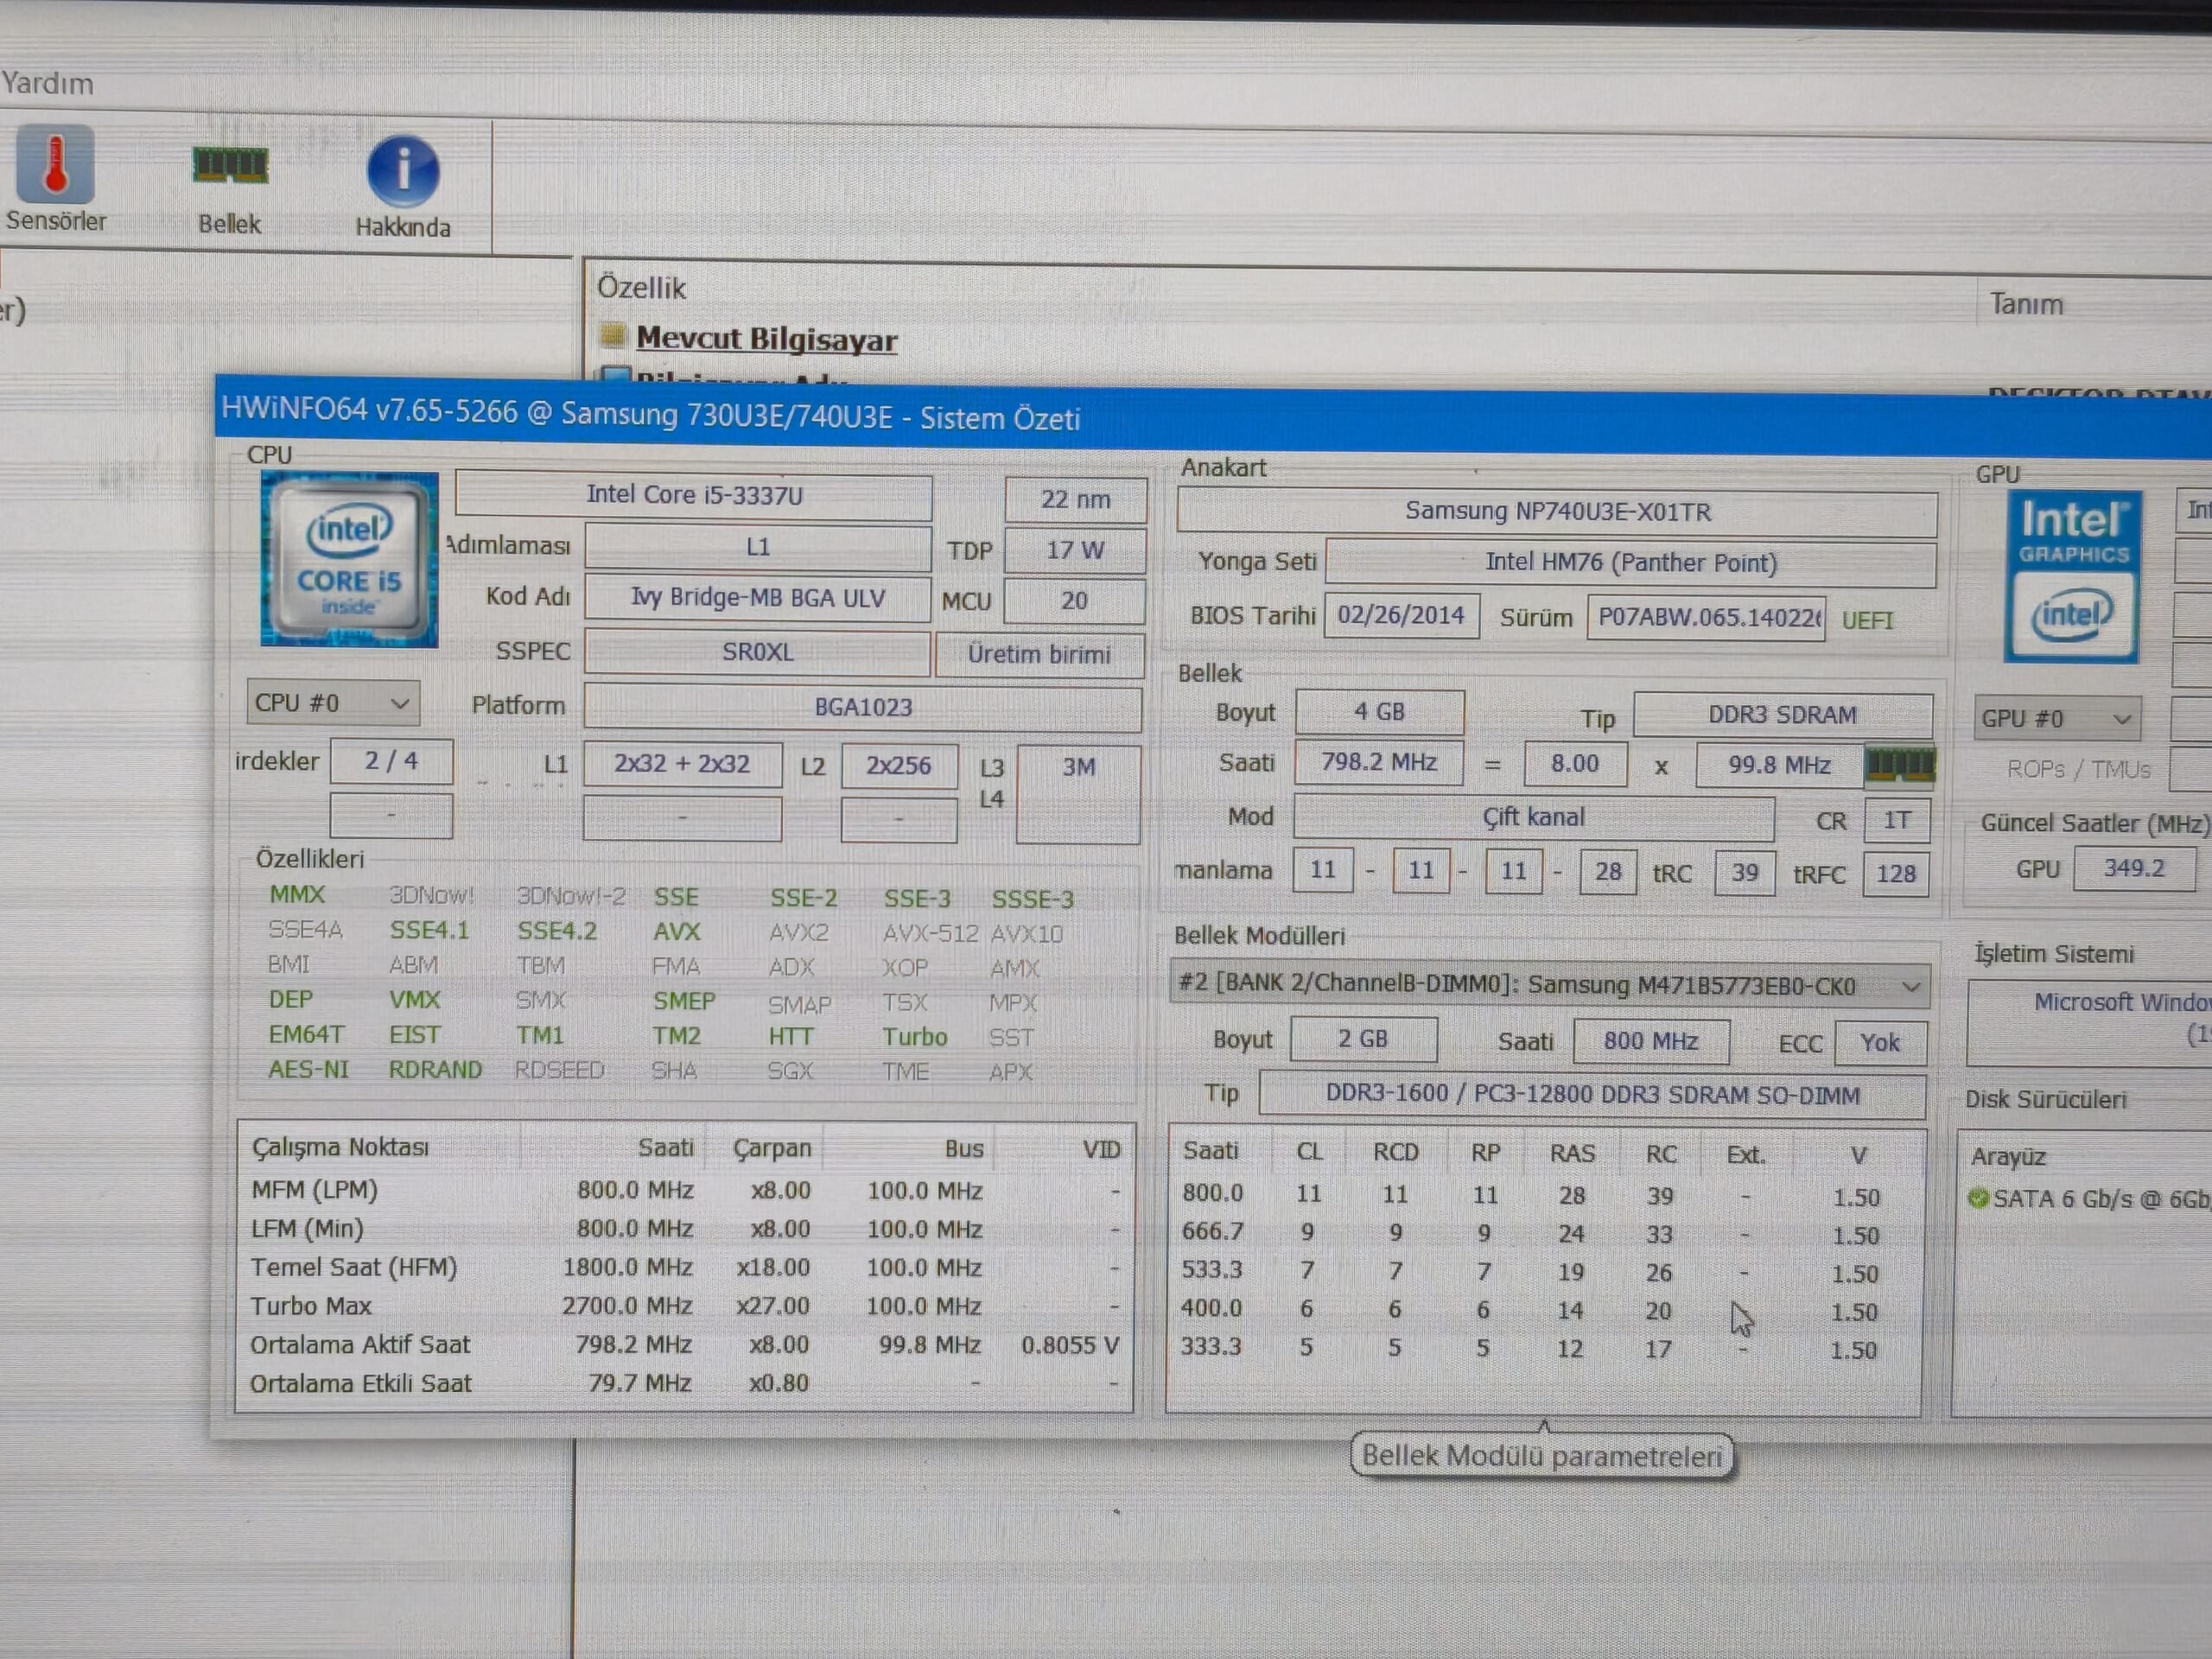This screenshot has height=1659, width=2212.
Task: Click the 400.0 memory timing row
Action: [1543, 1310]
